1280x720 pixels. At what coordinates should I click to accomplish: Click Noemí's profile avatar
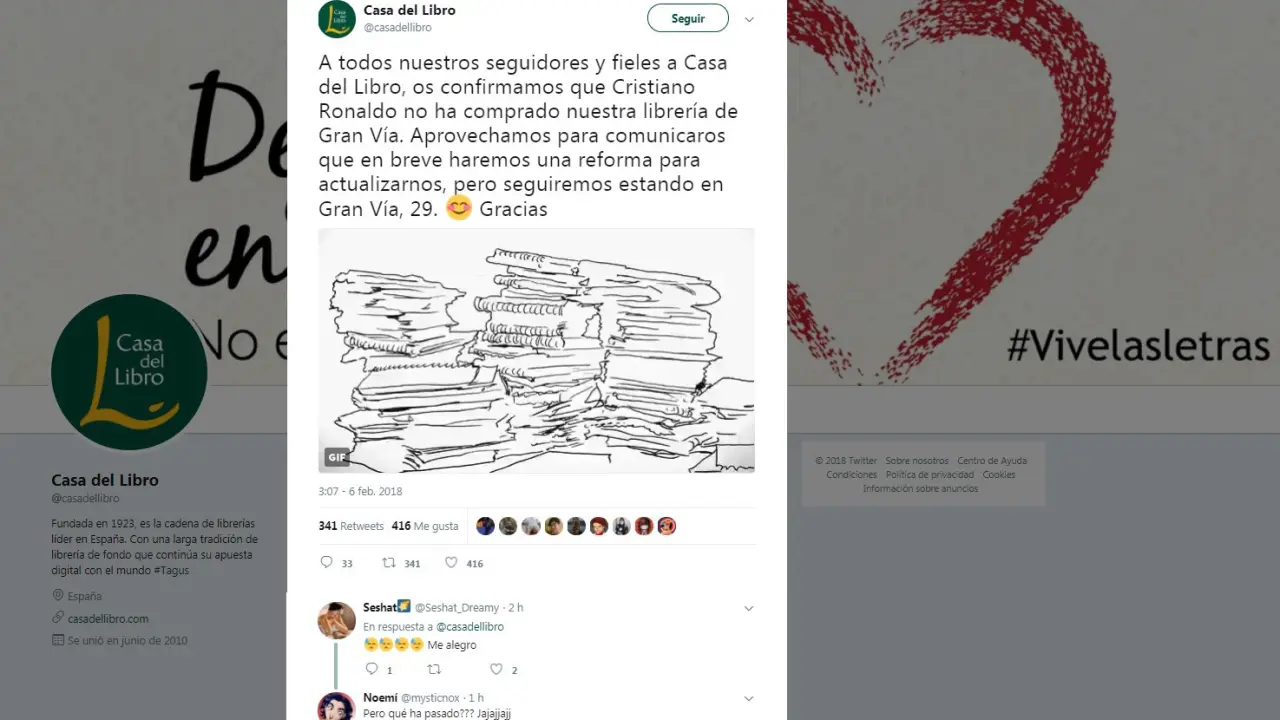click(337, 706)
